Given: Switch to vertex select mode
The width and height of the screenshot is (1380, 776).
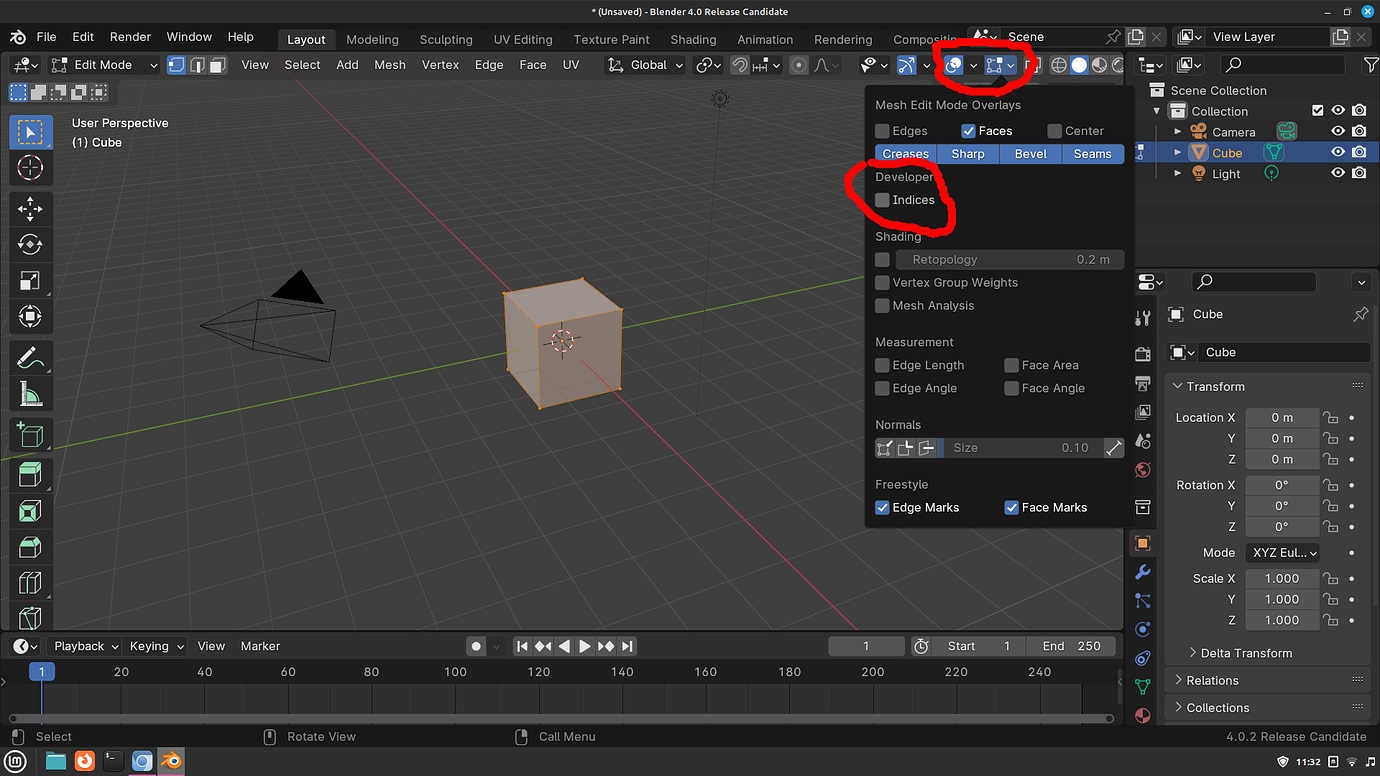Looking at the screenshot, I should pyautogui.click(x=177, y=65).
